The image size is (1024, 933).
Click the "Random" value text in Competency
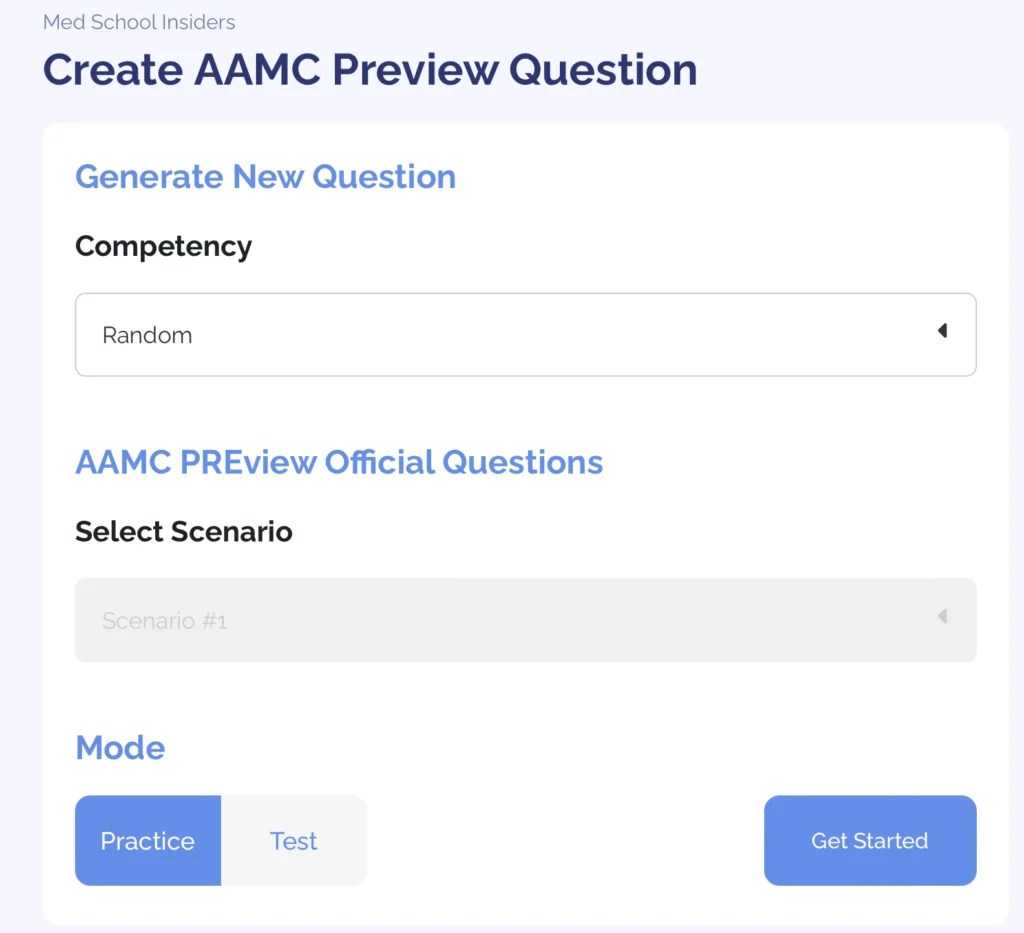pyautogui.click(x=147, y=336)
